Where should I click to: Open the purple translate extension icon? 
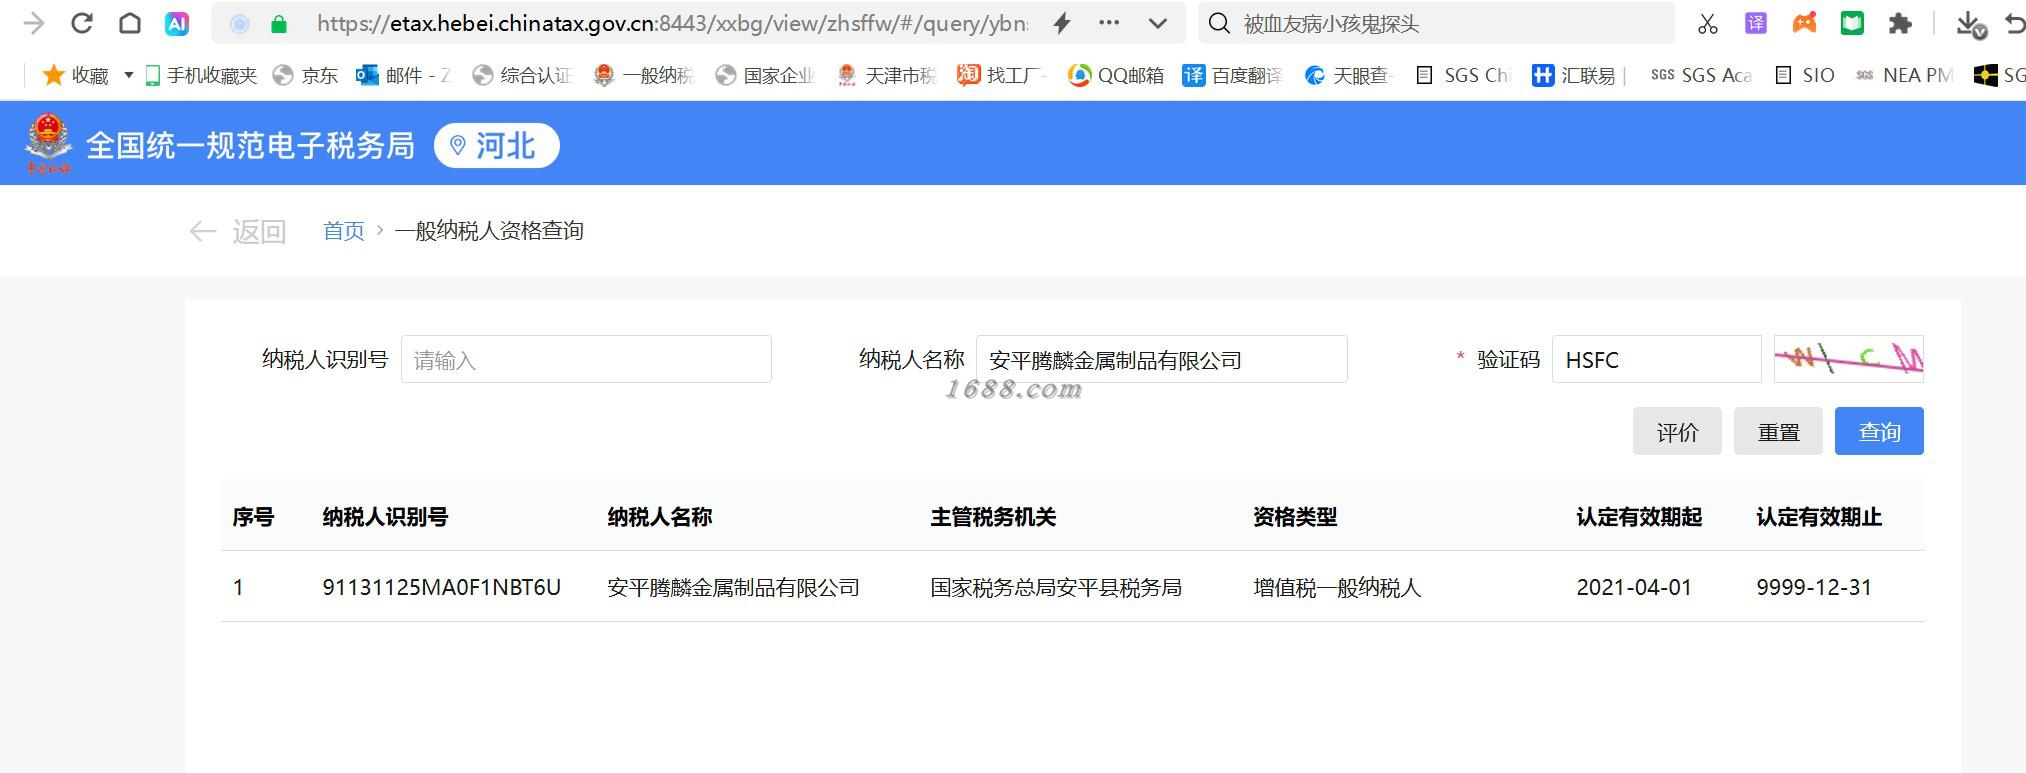1756,23
